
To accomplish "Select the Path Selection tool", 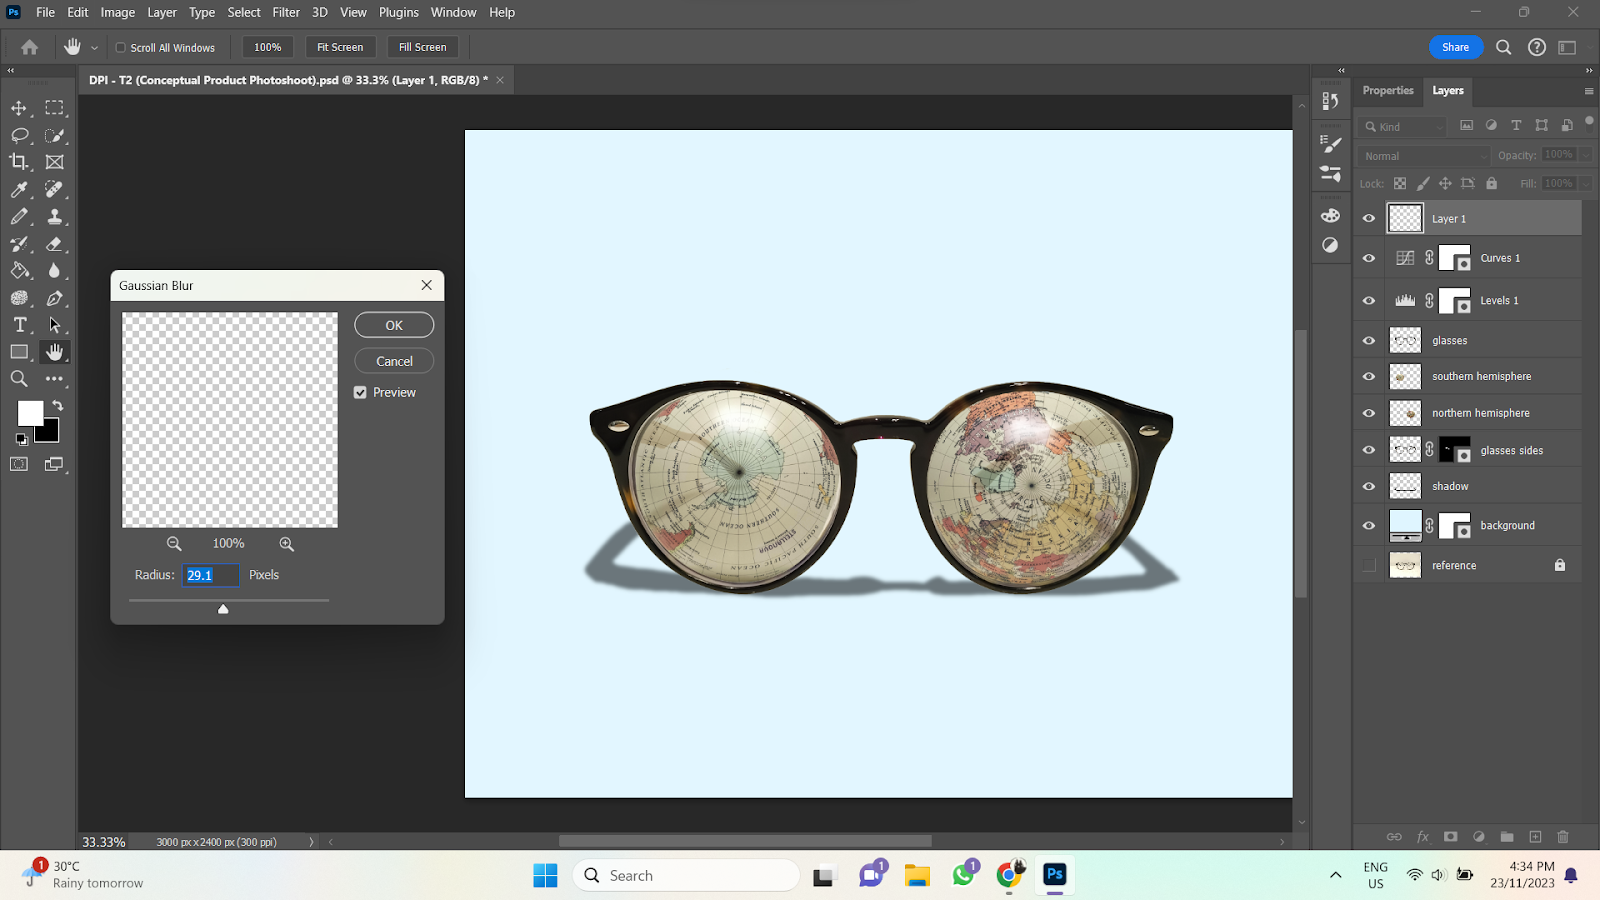I will 55,325.
